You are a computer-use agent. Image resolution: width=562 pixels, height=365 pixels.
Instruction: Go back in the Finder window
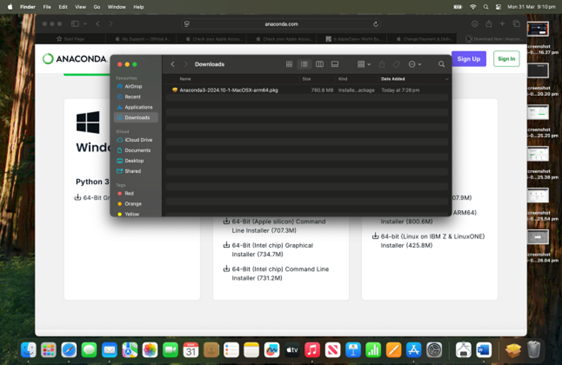pyautogui.click(x=173, y=64)
